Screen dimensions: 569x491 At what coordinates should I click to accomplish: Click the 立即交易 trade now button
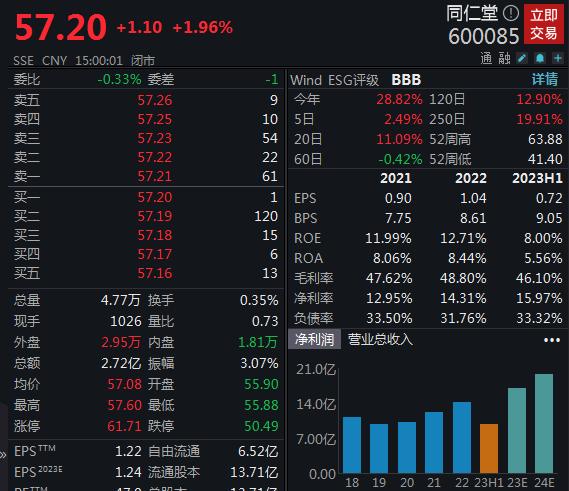[x=544, y=24]
